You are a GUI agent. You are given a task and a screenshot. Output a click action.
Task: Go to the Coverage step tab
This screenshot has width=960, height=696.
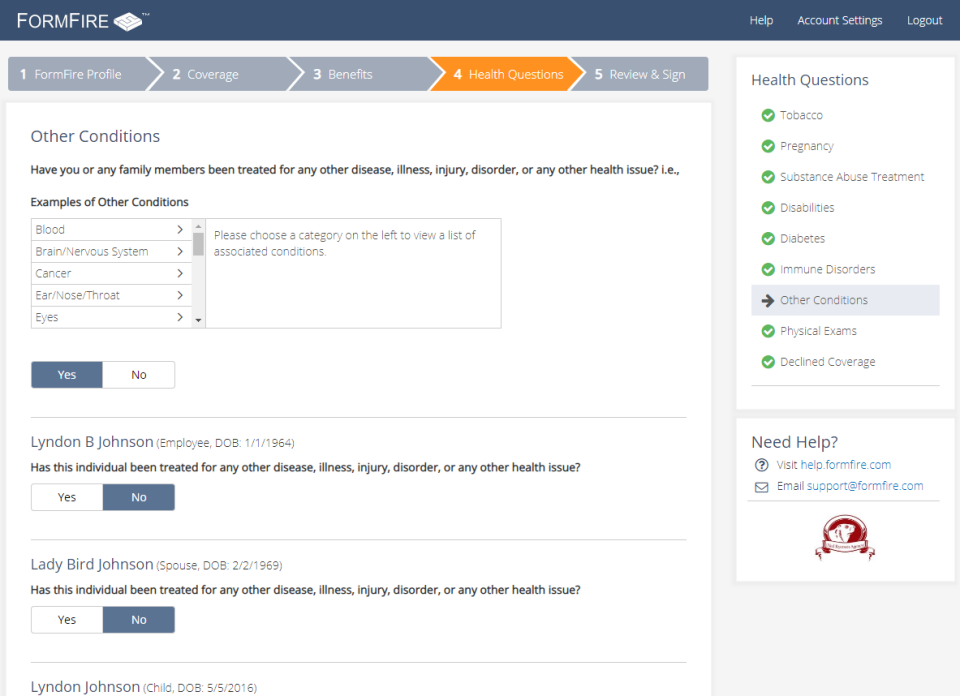point(212,74)
